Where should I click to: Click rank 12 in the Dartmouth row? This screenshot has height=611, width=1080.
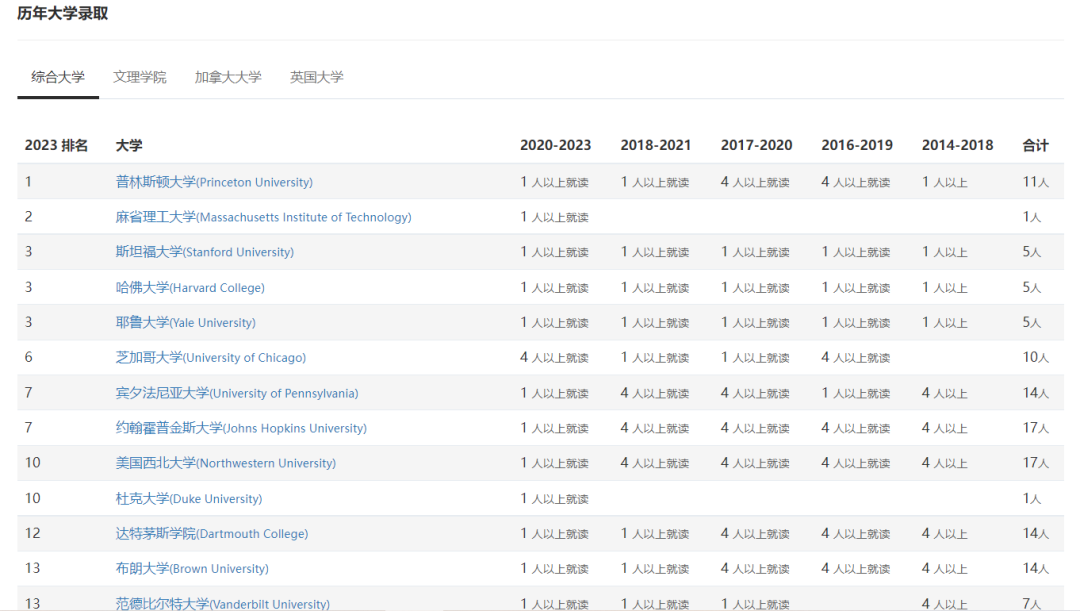click(x=32, y=533)
